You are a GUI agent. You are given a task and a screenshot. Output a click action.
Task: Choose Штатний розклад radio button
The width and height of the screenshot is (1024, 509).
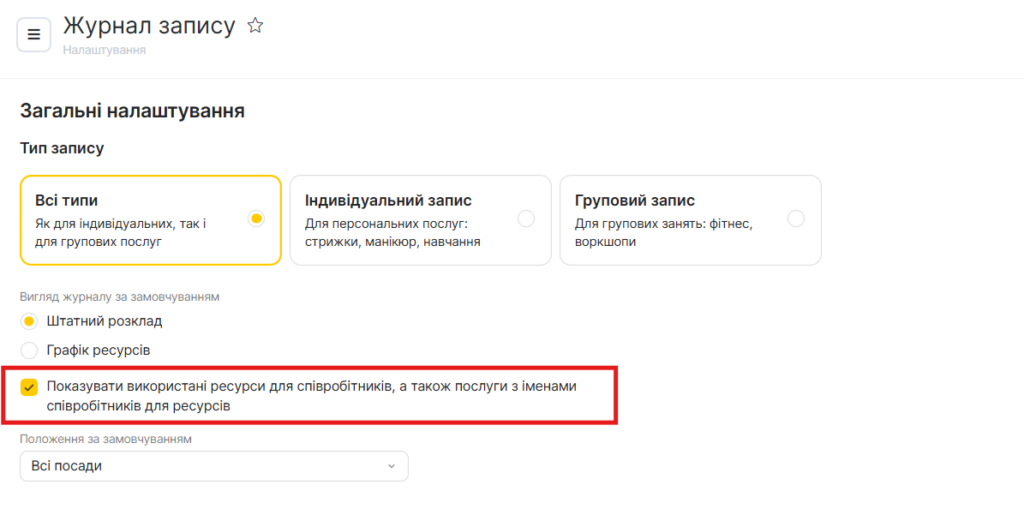(29, 322)
